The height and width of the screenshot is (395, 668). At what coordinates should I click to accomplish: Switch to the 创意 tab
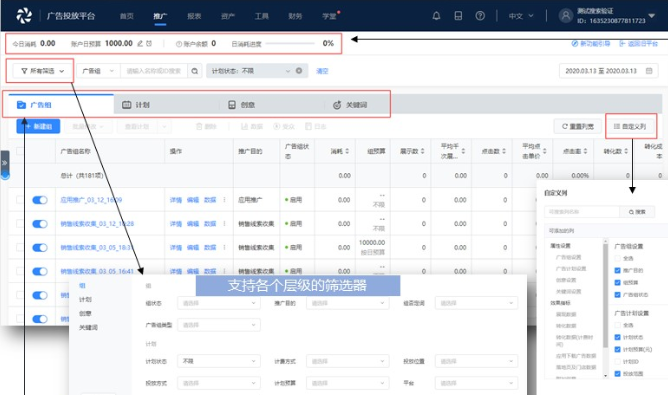(x=271, y=105)
